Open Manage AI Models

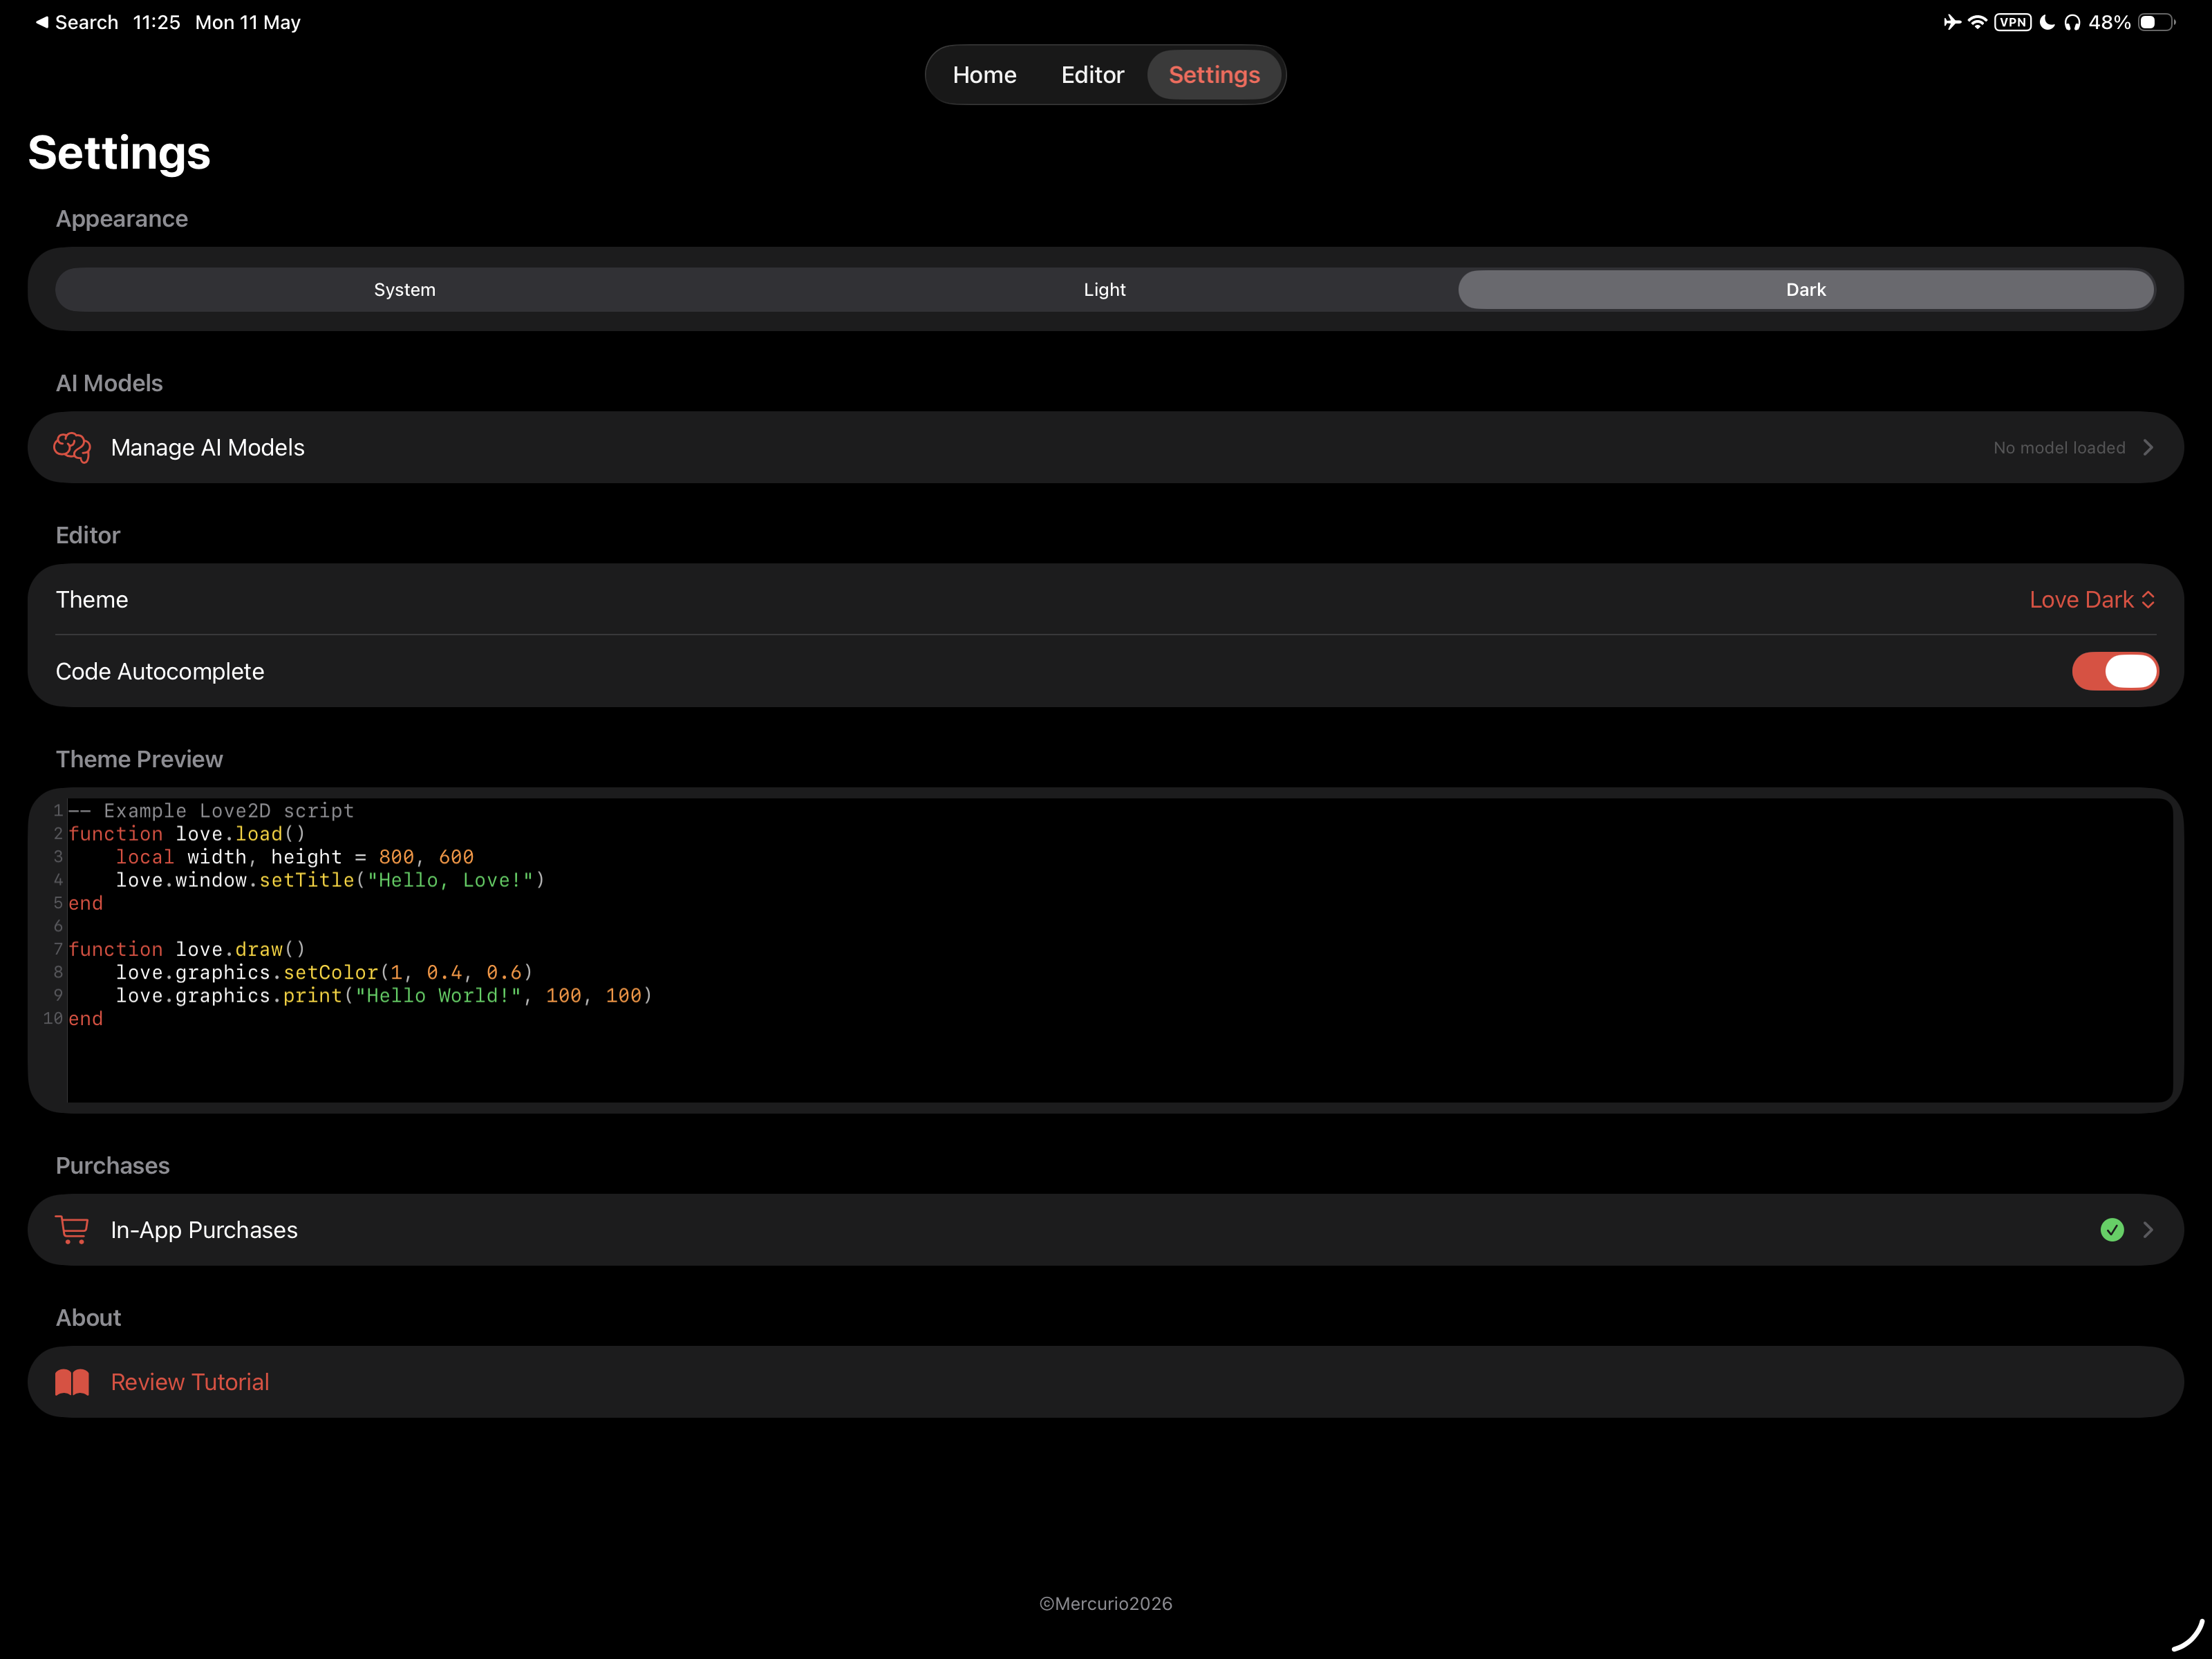(x=1106, y=447)
